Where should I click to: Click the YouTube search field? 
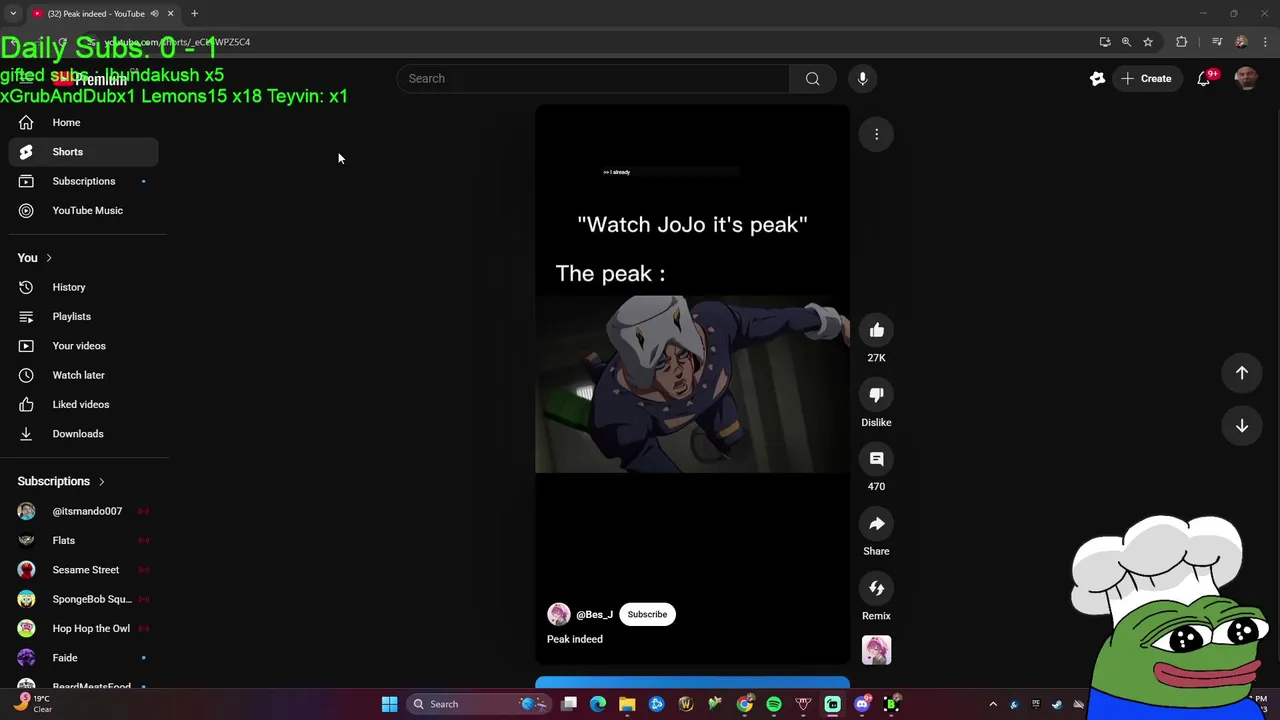(593, 78)
